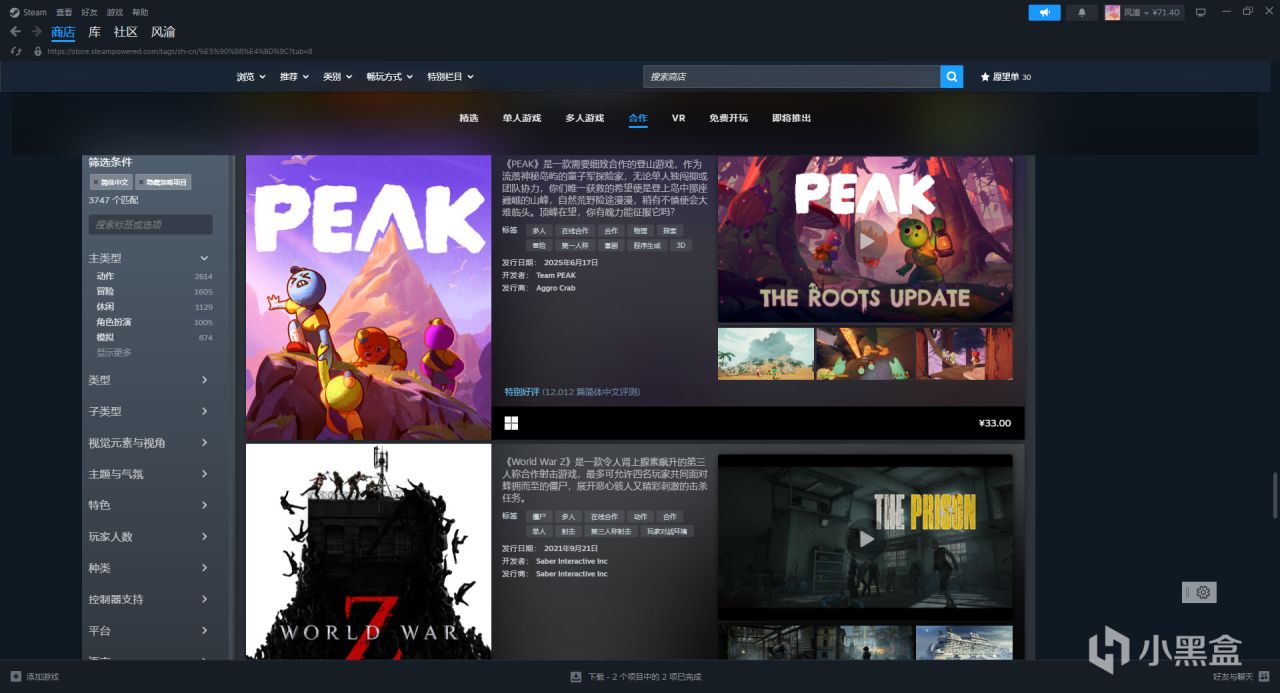The height and width of the screenshot is (693, 1280).
Task: Open the 类别 dropdown menu
Action: click(x=337, y=77)
